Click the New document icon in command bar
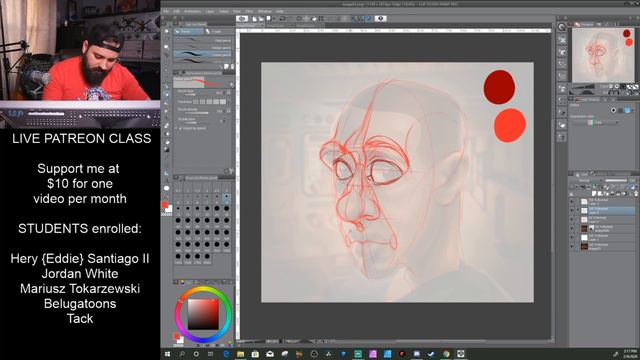 coord(254,18)
